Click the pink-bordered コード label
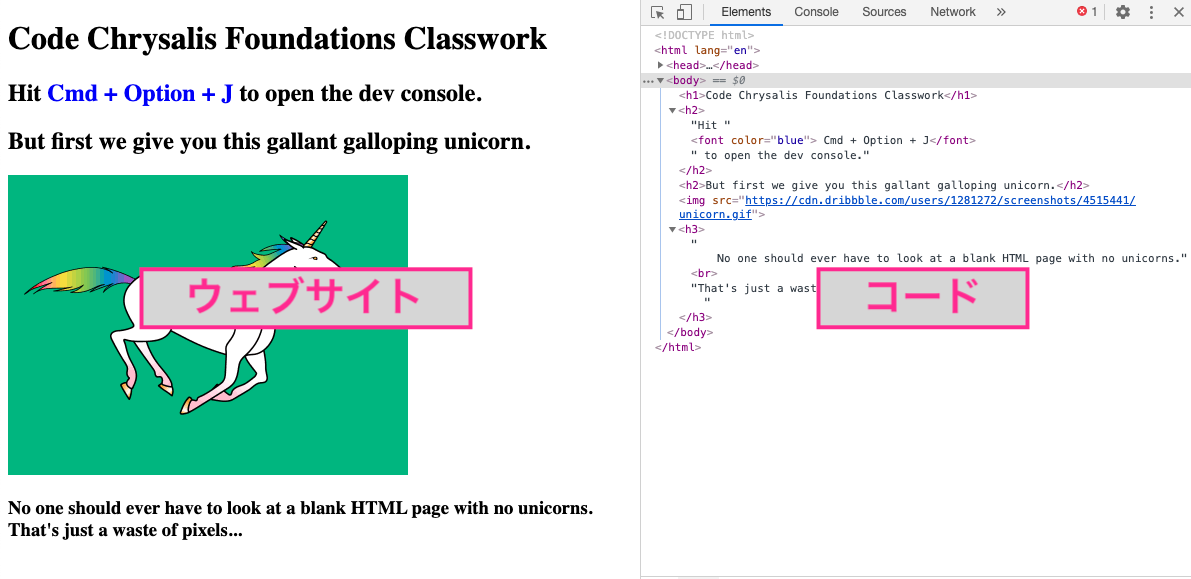The width and height of the screenshot is (1191, 579). 922,298
